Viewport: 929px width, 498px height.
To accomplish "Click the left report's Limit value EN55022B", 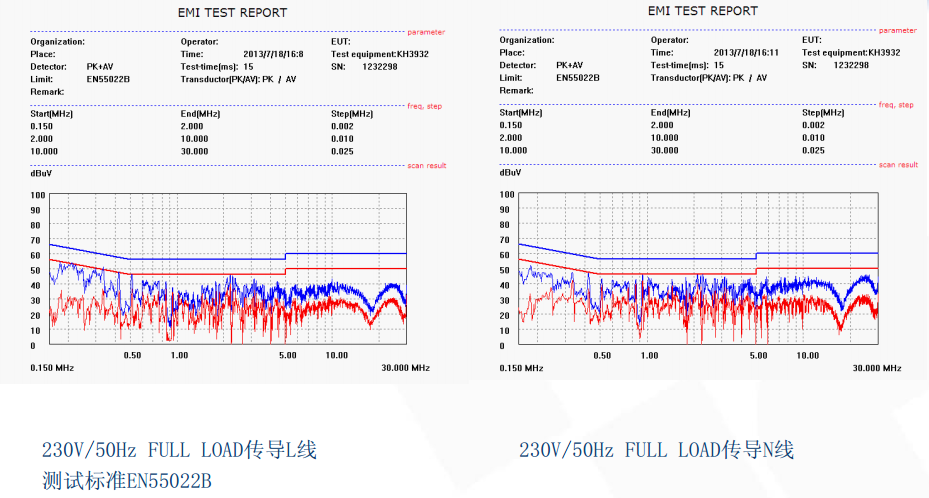I will pos(107,78).
